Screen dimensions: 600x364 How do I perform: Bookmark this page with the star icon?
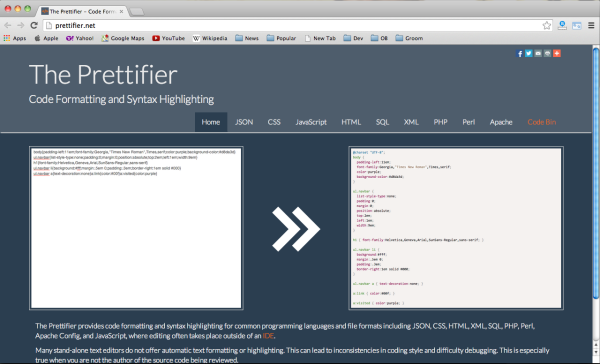pos(546,26)
